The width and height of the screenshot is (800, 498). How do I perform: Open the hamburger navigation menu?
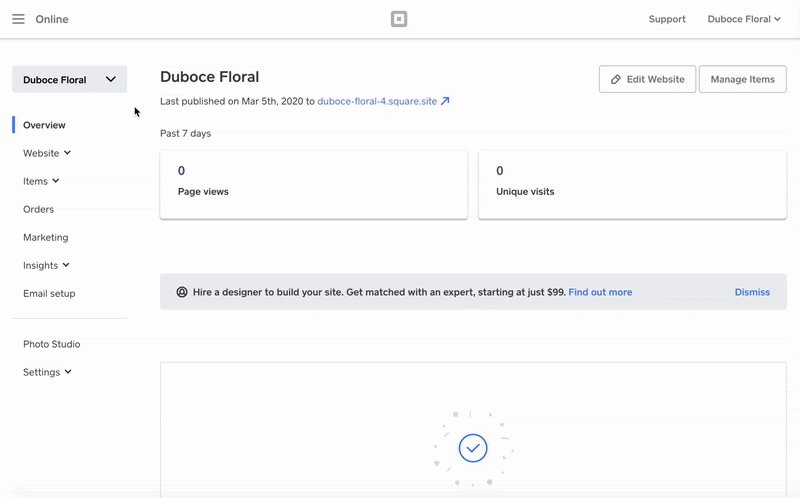18,19
